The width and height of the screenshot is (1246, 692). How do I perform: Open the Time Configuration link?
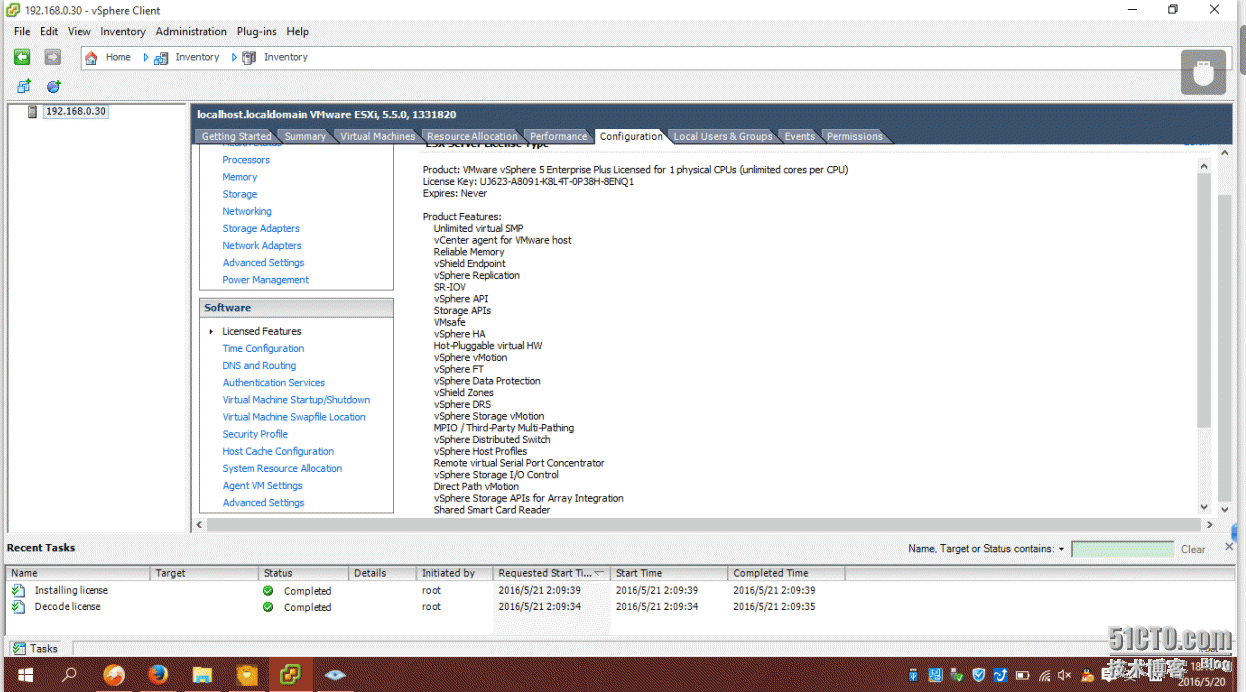[263, 348]
